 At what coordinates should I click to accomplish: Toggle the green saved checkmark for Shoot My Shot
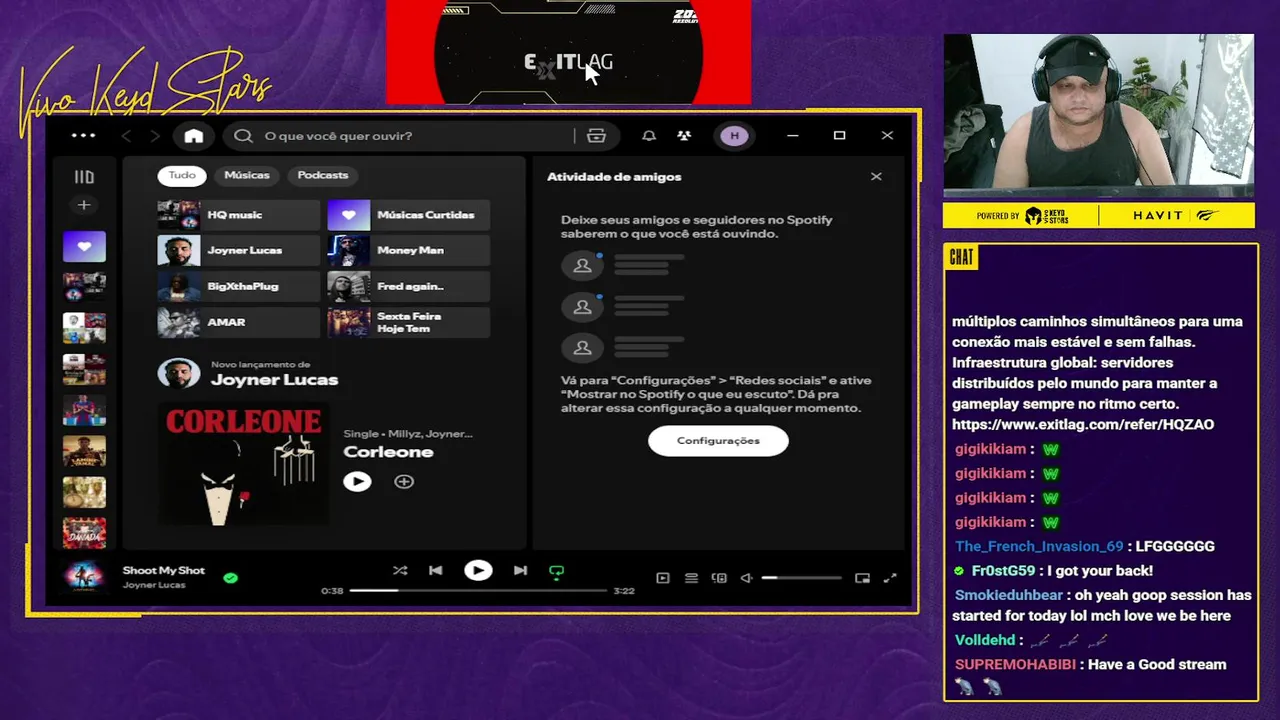click(x=231, y=578)
